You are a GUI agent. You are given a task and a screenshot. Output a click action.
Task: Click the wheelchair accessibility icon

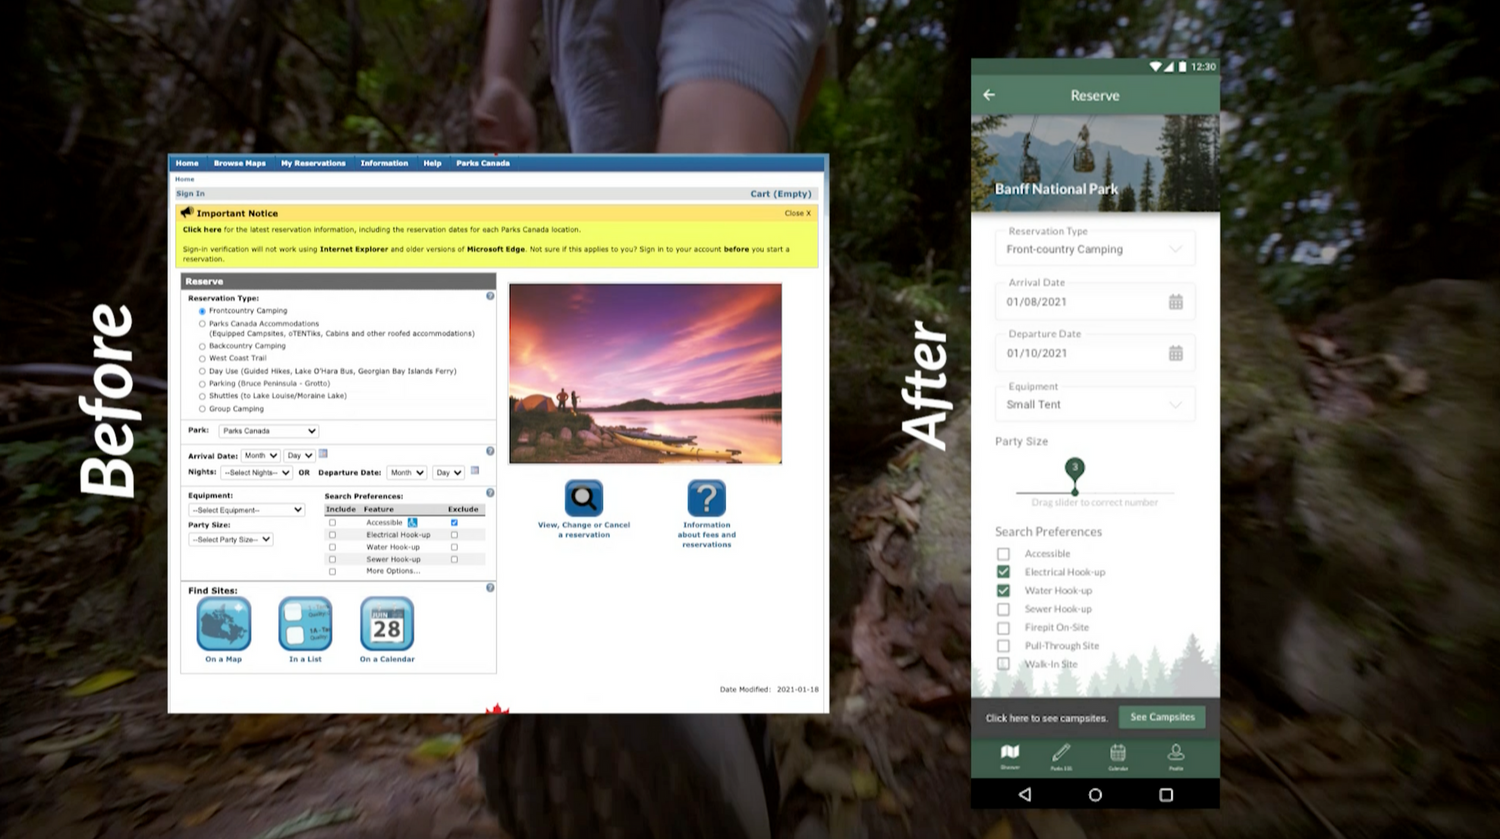click(x=412, y=523)
